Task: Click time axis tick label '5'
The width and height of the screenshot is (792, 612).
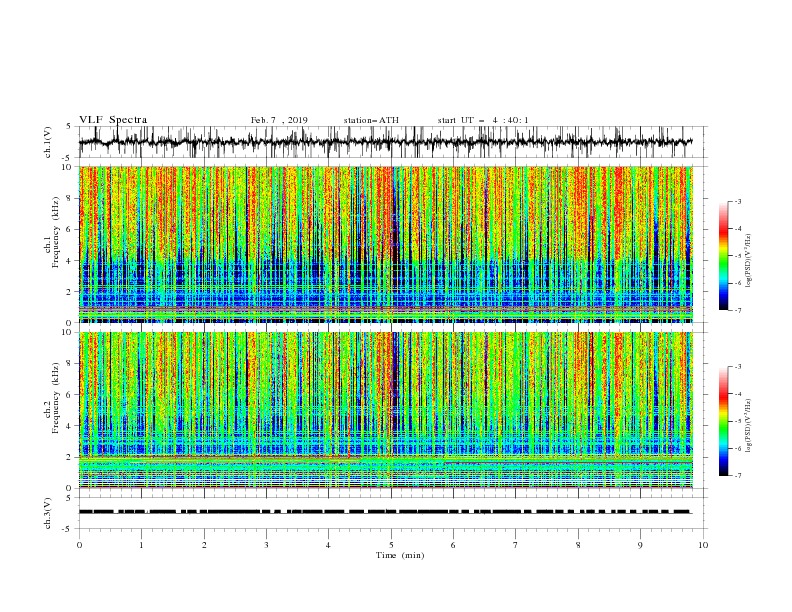Action: pos(391,545)
